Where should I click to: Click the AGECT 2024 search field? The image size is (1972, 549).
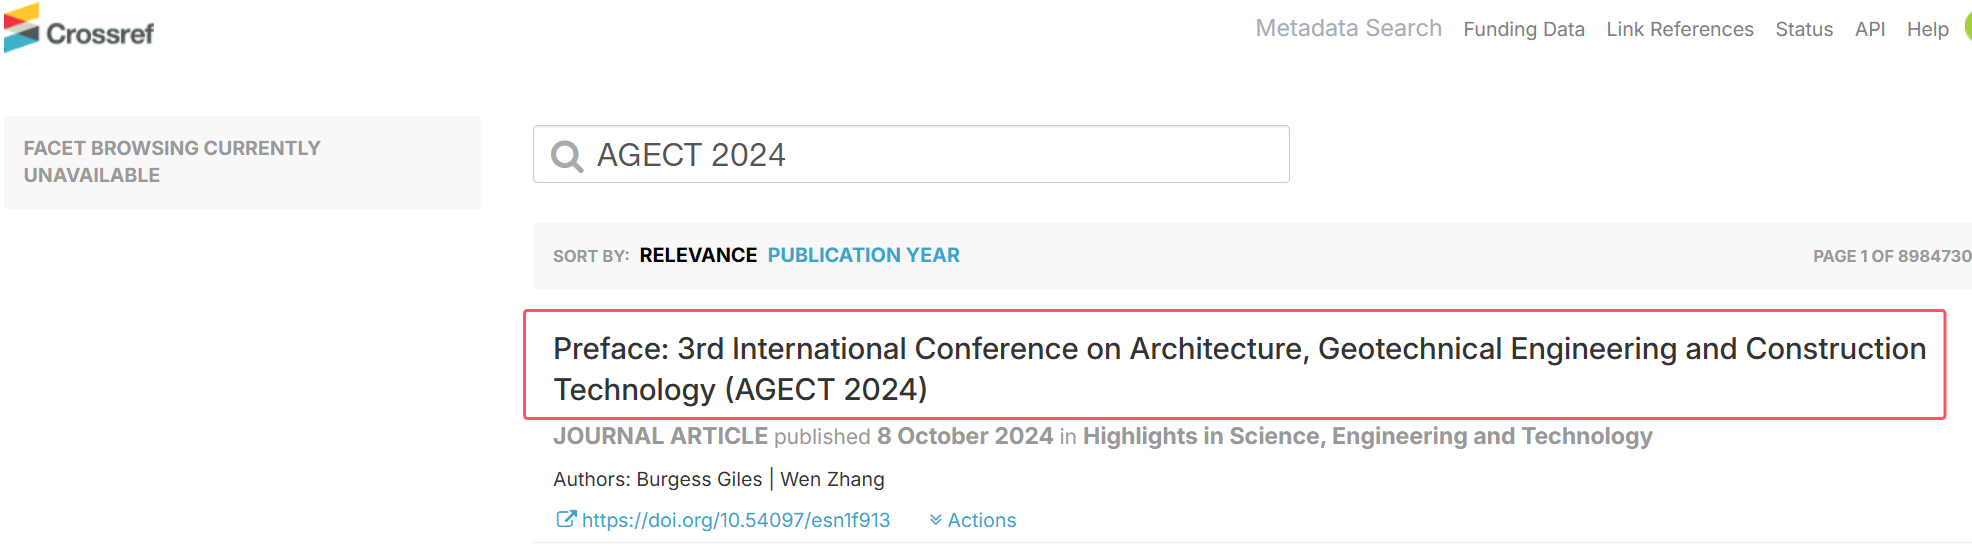[x=911, y=154]
